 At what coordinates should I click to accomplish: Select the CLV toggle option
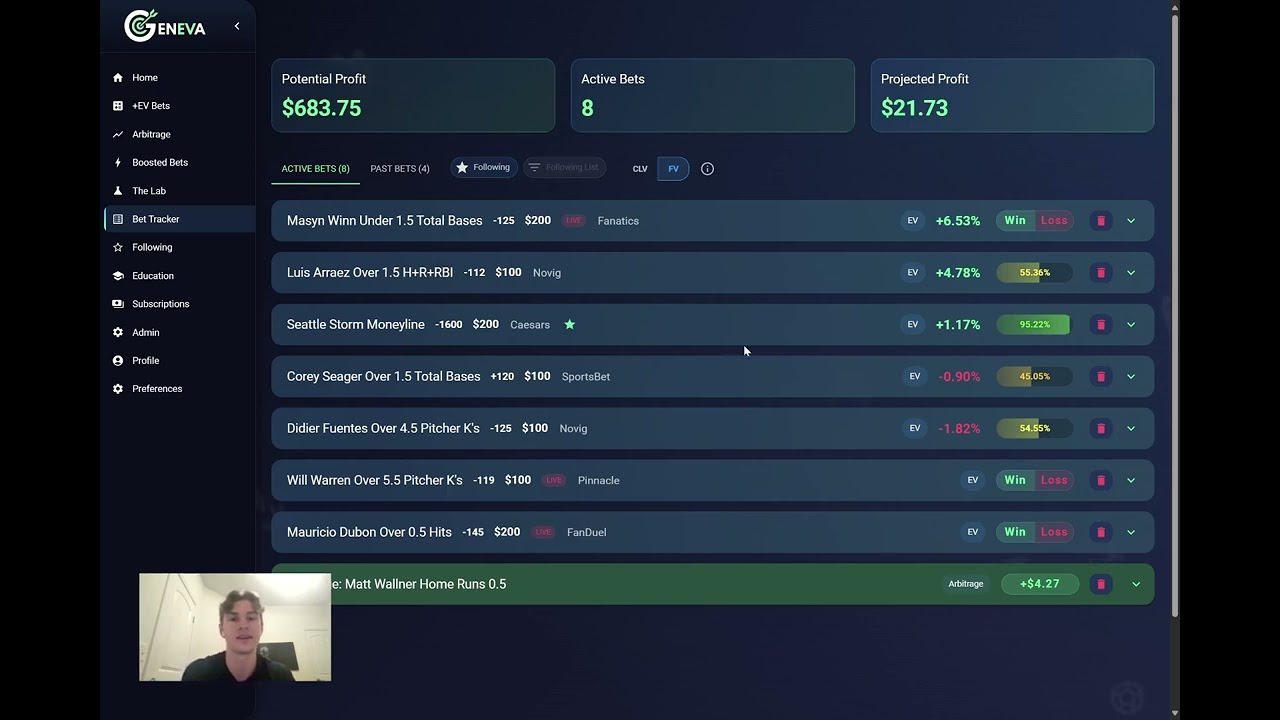tap(640, 169)
